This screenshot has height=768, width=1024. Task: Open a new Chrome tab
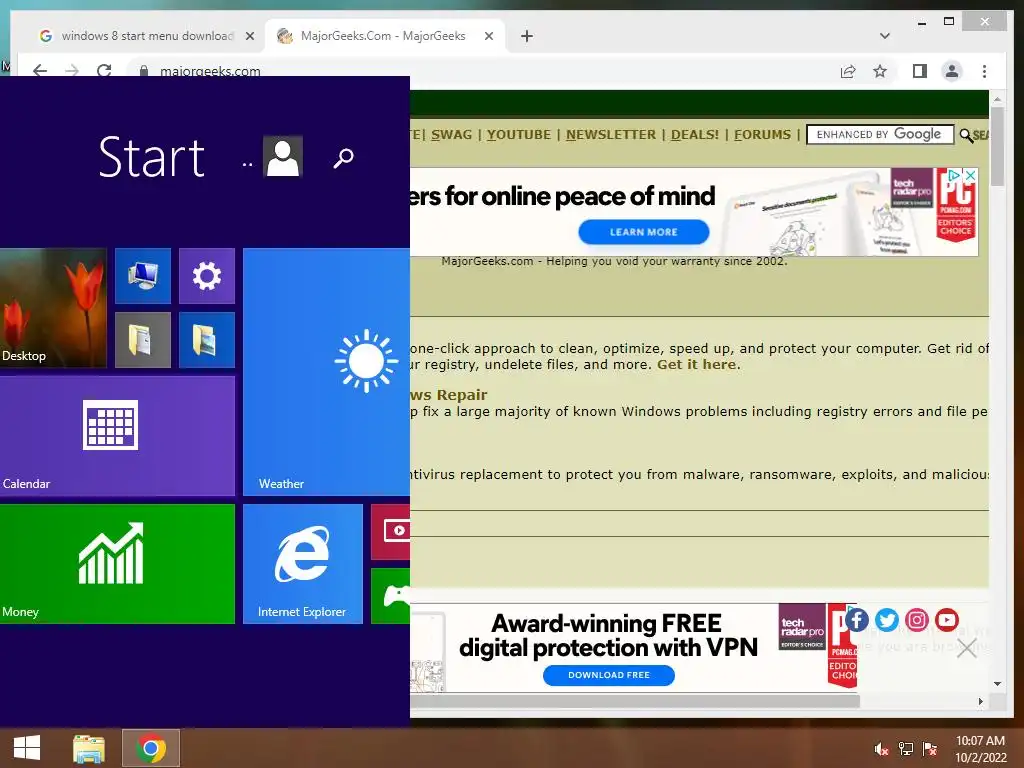[x=527, y=36]
